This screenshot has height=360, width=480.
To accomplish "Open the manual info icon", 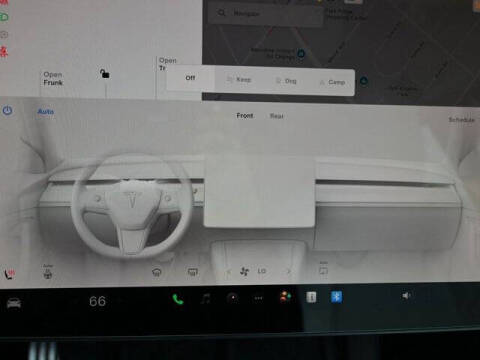I will coord(311,296).
